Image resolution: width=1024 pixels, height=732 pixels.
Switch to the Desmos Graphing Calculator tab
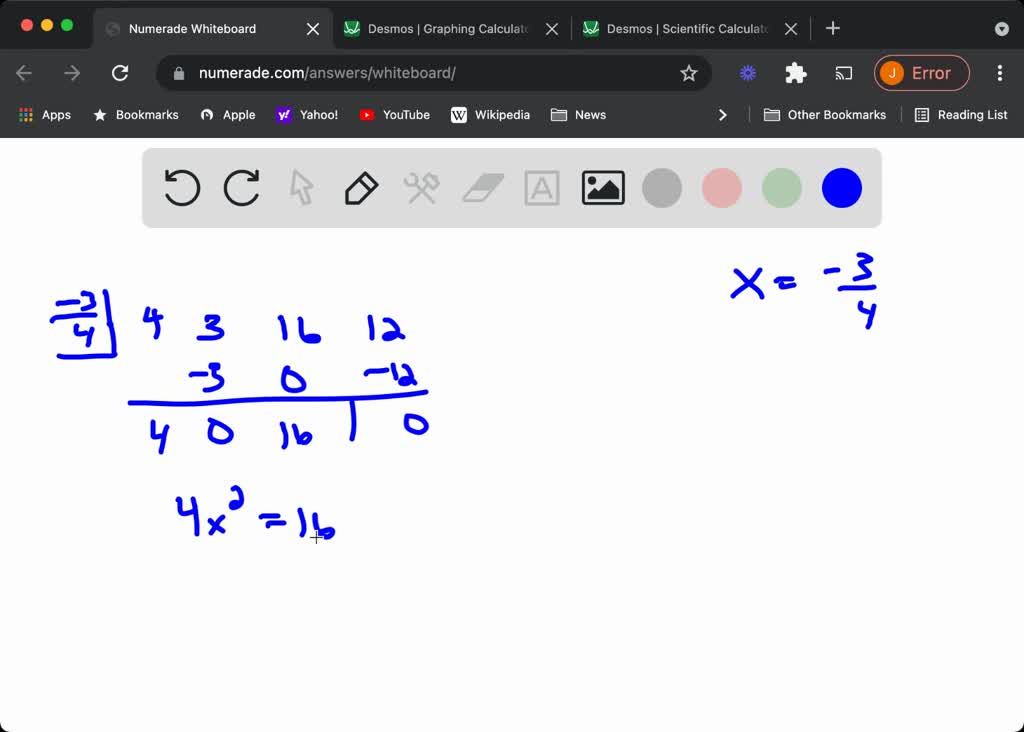point(449,28)
